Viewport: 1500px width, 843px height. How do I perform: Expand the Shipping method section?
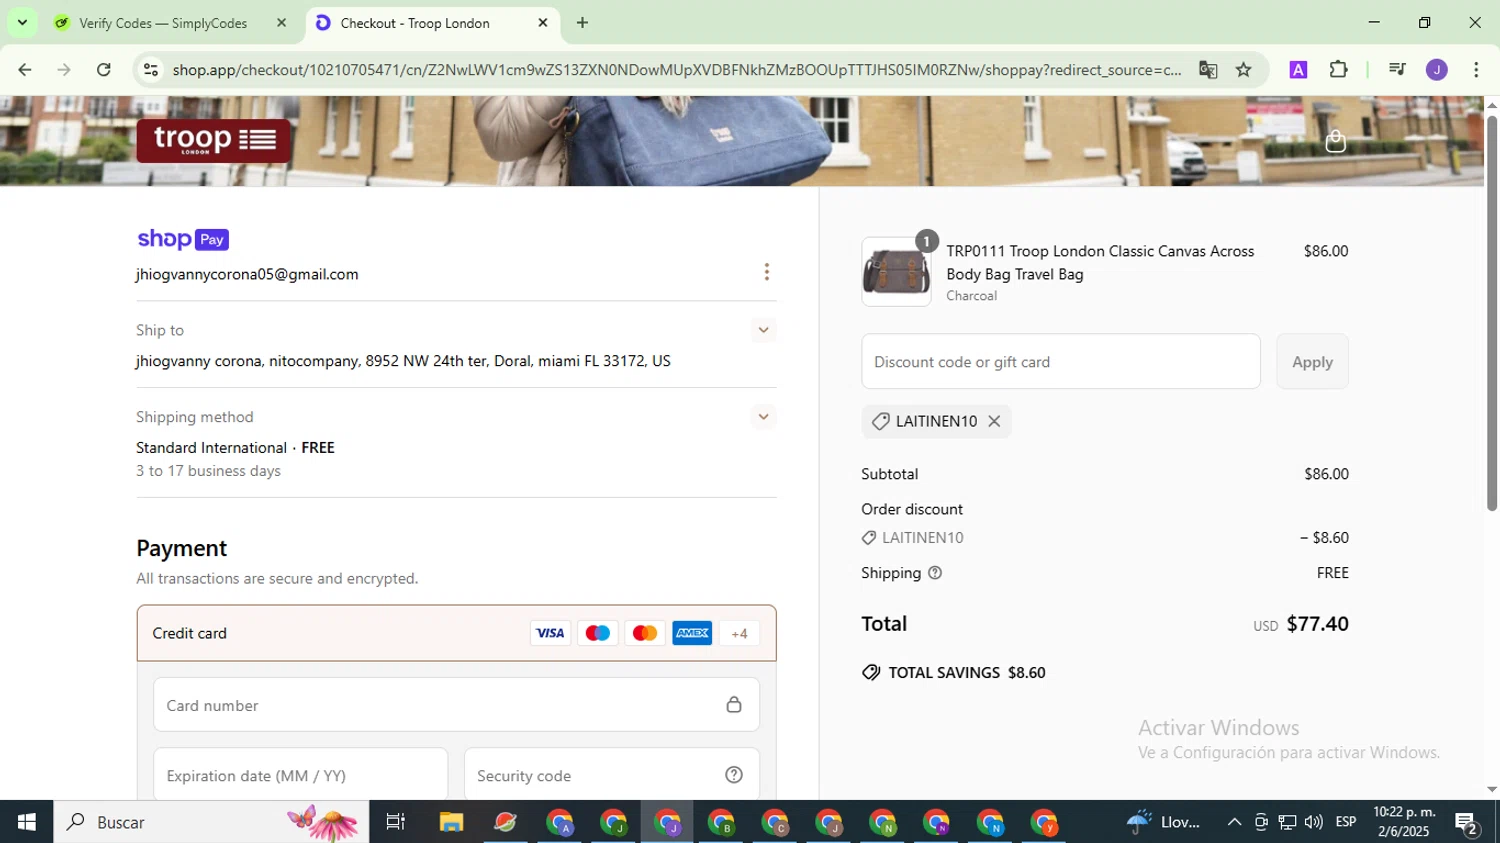[x=763, y=417]
